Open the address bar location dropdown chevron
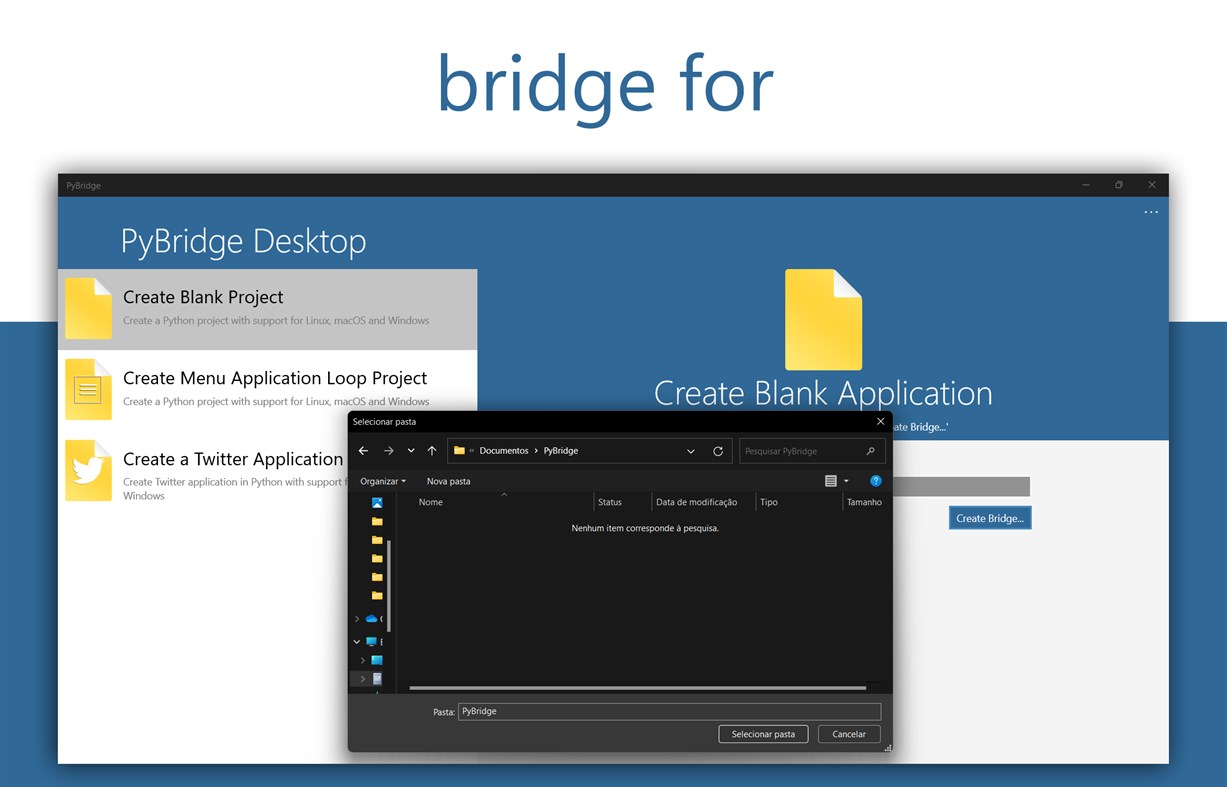 click(691, 451)
